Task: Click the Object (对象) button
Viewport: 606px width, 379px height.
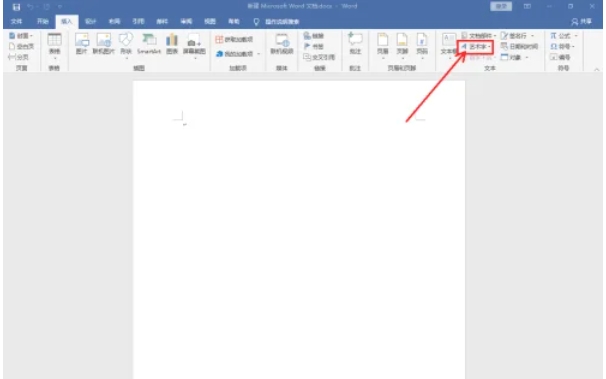Action: pyautogui.click(x=514, y=57)
